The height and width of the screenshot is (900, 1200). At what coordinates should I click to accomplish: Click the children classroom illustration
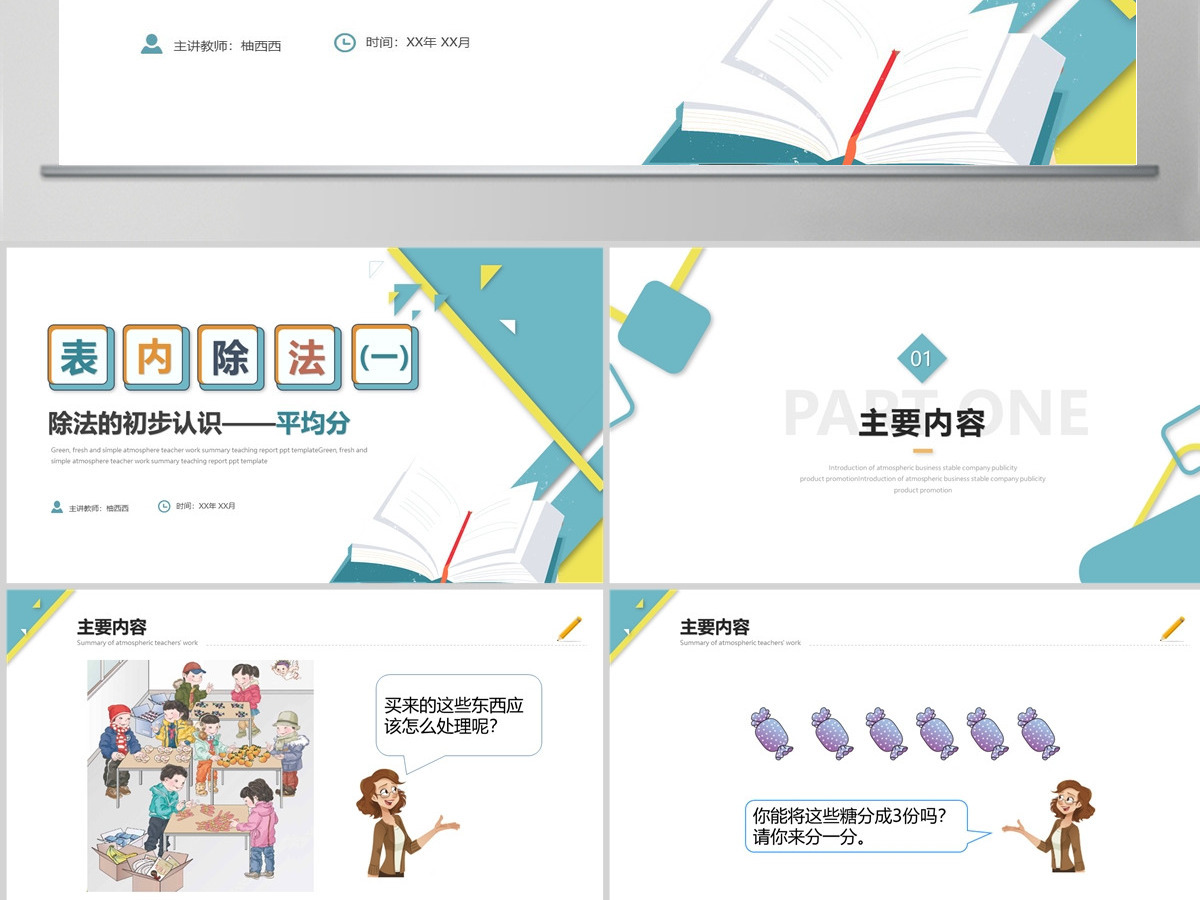pos(200,775)
